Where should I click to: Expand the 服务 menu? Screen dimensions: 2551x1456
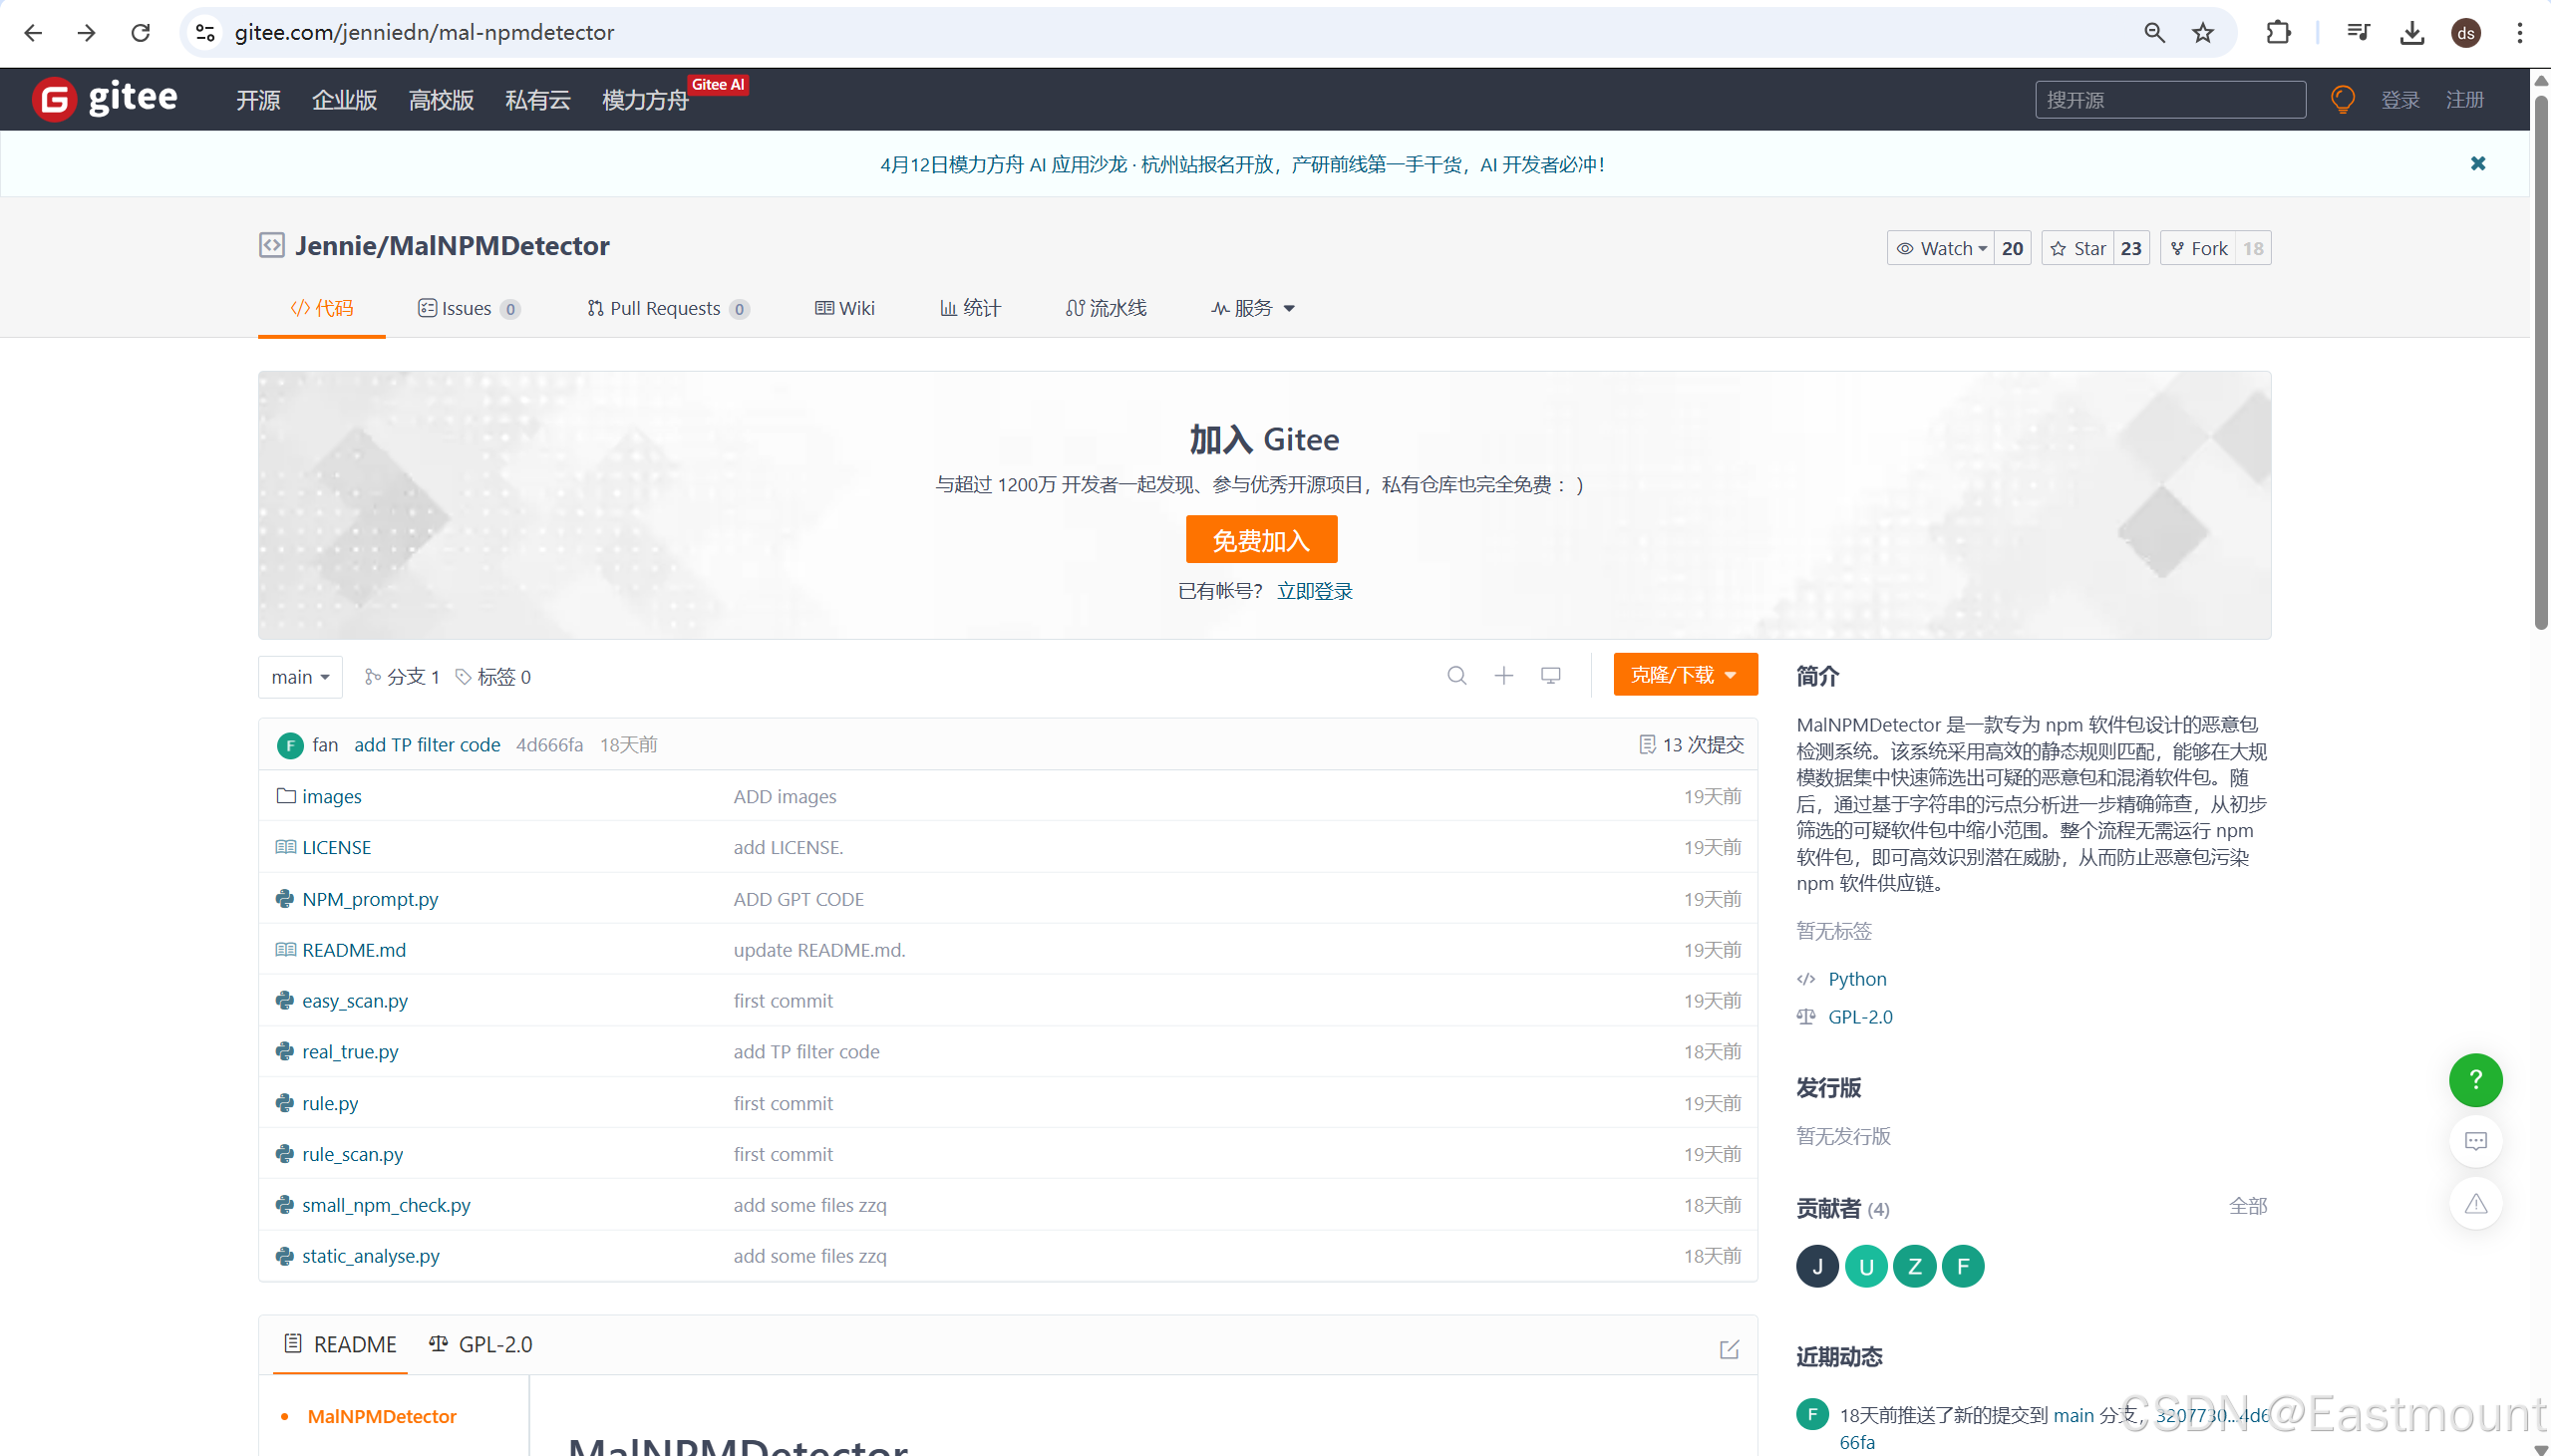point(1253,308)
